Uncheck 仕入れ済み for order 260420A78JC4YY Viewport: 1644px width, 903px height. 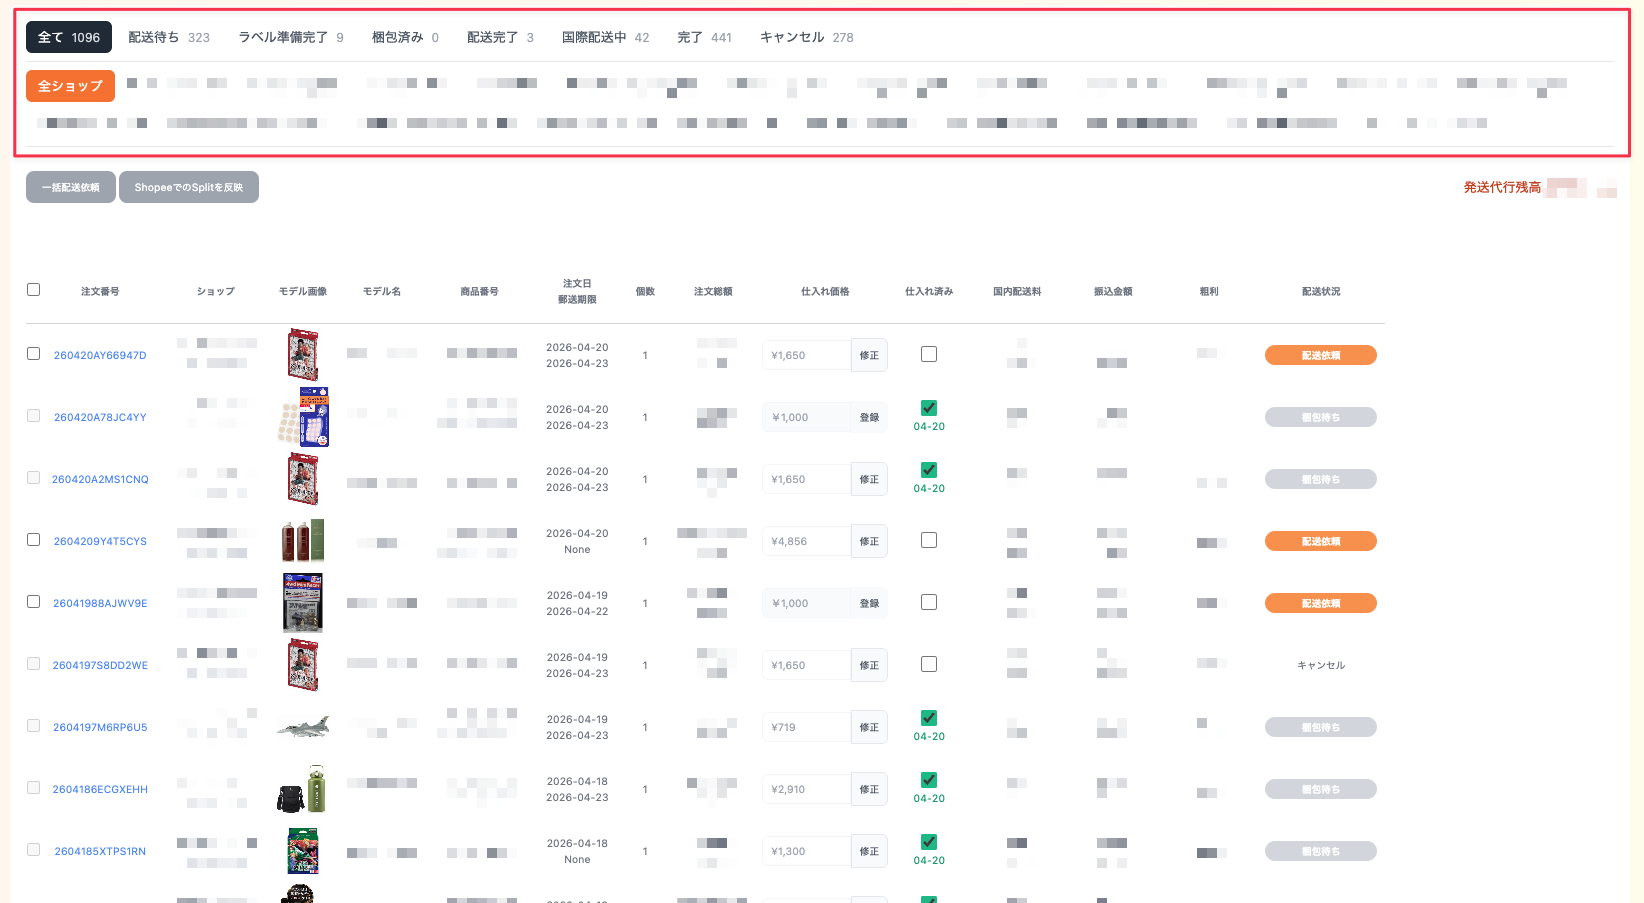[x=929, y=408]
